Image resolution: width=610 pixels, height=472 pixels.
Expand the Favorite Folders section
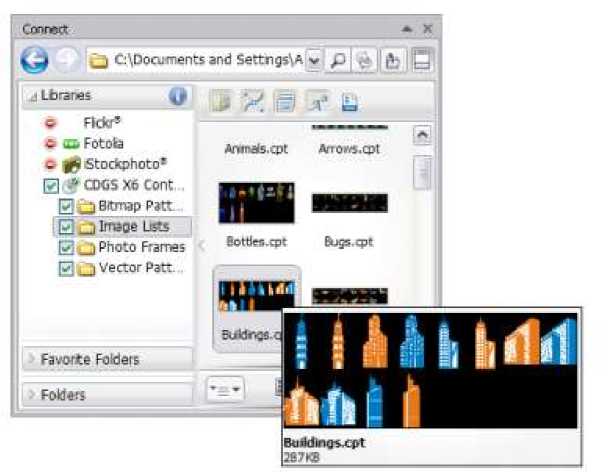108,359
